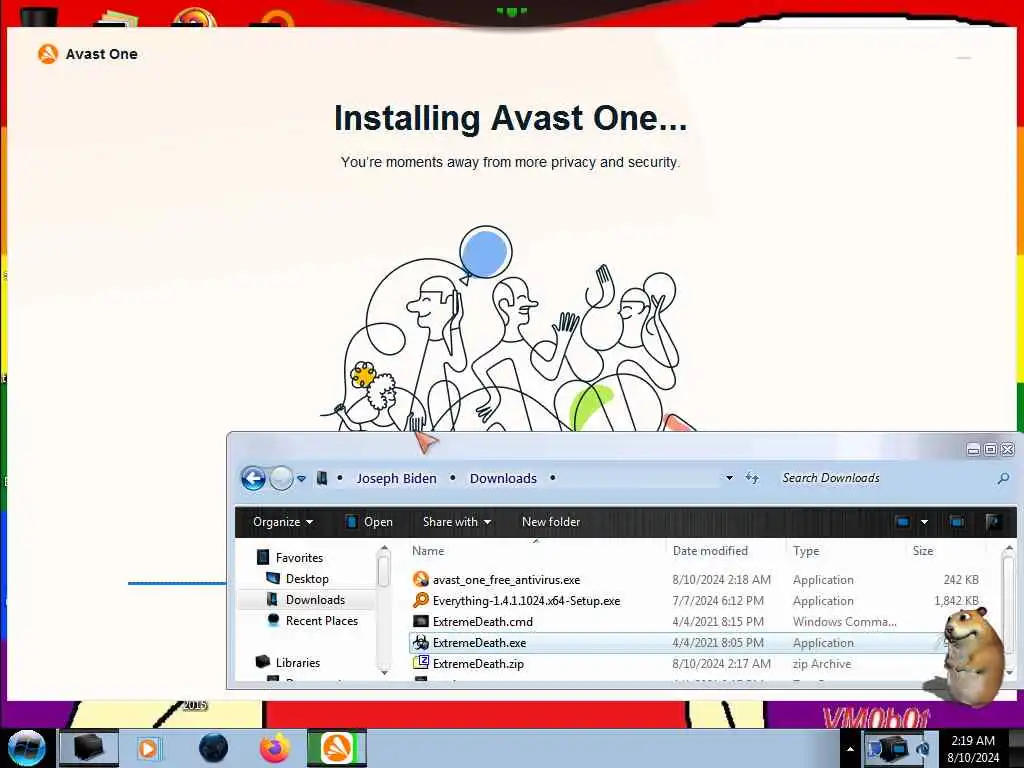This screenshot has width=1024, height=768.
Task: Click the change view icon
Action: [903, 522]
